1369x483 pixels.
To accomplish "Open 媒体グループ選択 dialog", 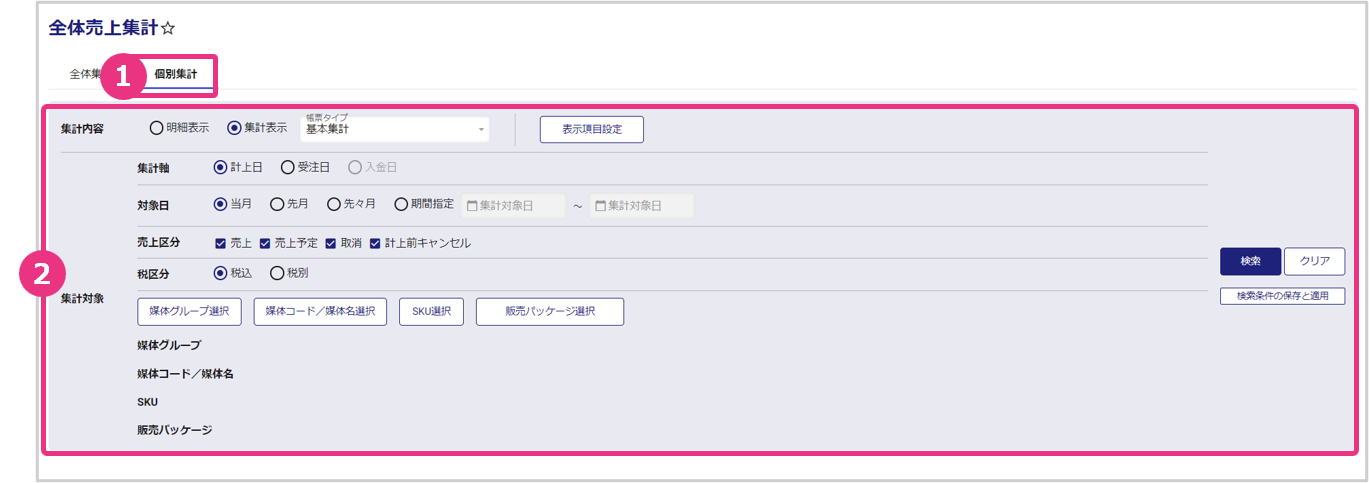I will pos(189,312).
